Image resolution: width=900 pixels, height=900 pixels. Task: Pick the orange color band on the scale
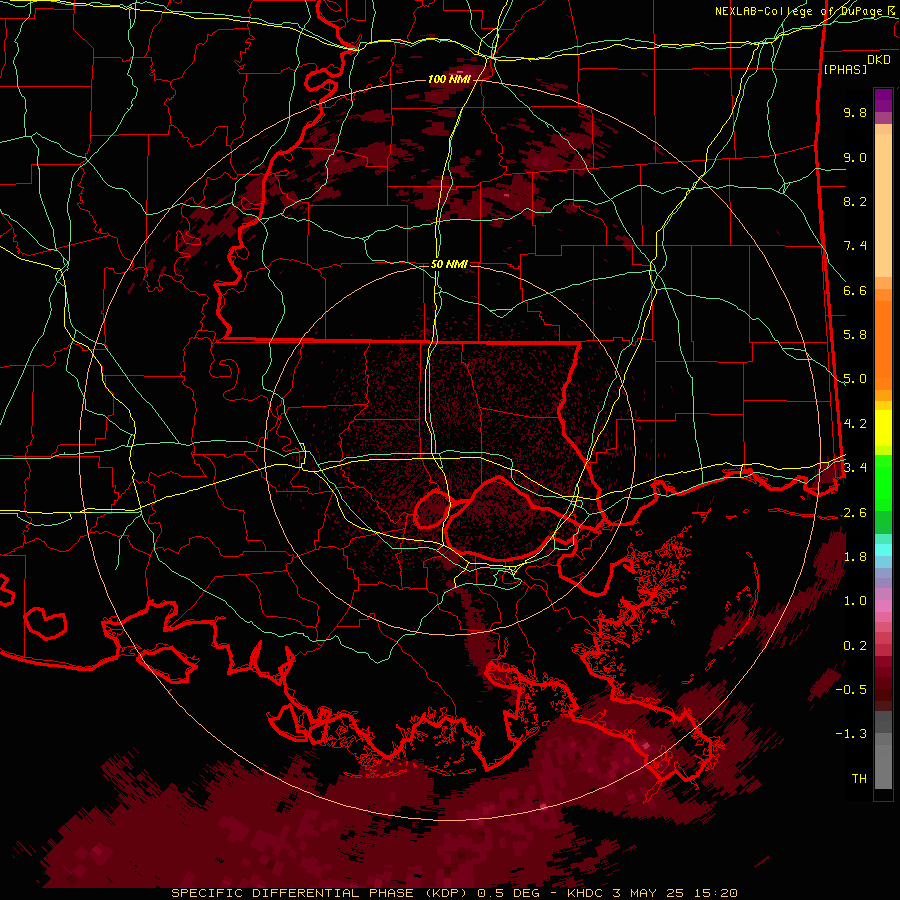click(x=883, y=344)
